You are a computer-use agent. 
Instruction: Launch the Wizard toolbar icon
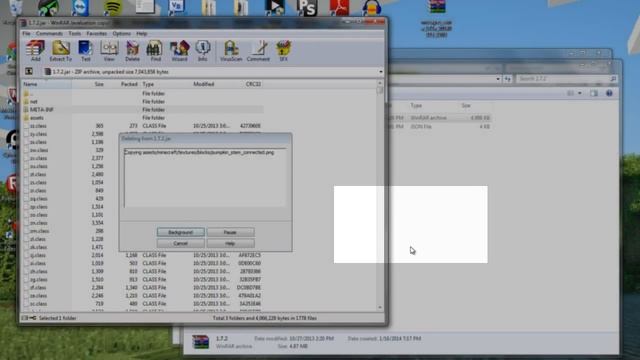pyautogui.click(x=179, y=51)
